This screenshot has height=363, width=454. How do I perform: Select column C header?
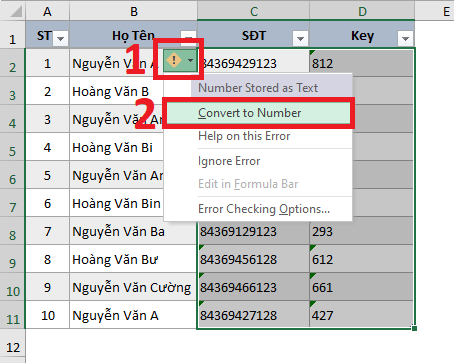(x=254, y=11)
